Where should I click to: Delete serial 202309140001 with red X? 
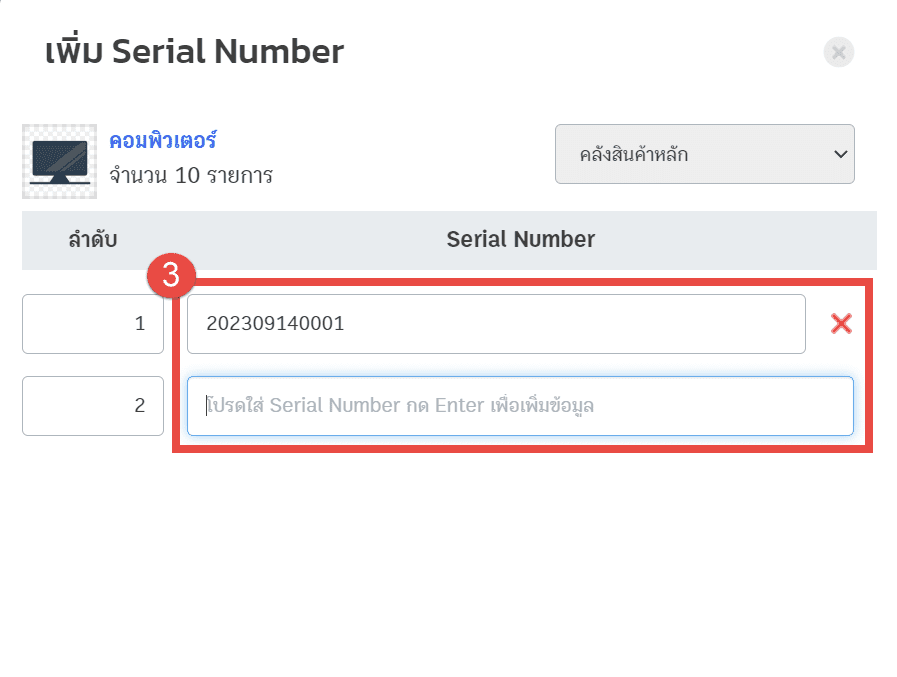pyautogui.click(x=841, y=323)
